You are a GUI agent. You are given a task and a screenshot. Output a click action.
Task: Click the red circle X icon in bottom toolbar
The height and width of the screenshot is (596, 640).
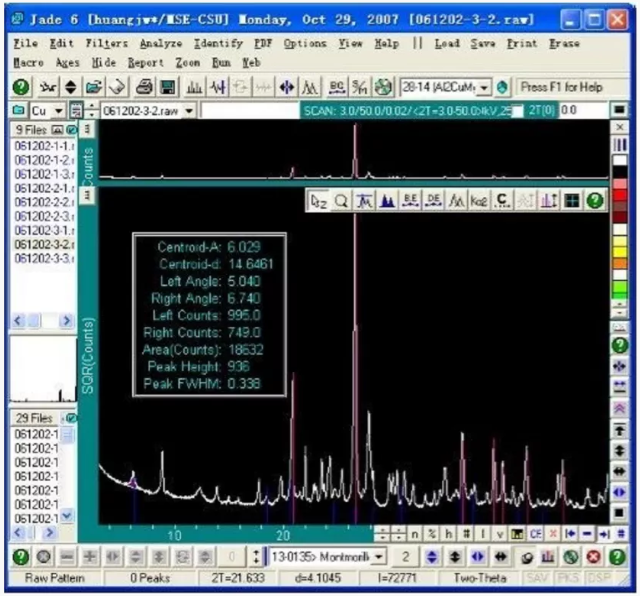click(x=594, y=557)
